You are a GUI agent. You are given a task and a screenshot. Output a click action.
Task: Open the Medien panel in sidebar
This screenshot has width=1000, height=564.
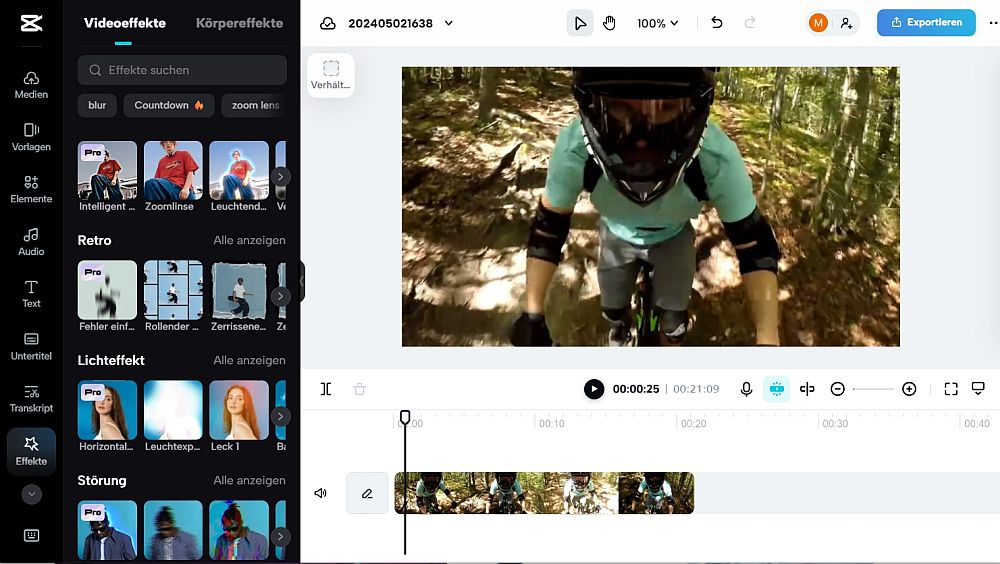point(31,85)
